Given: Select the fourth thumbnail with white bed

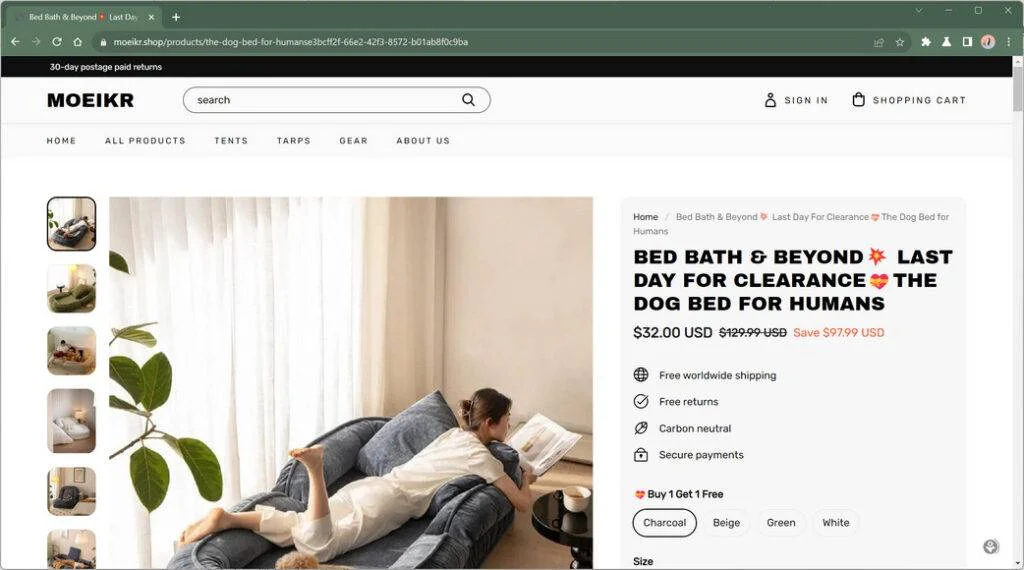Looking at the screenshot, I should point(71,421).
